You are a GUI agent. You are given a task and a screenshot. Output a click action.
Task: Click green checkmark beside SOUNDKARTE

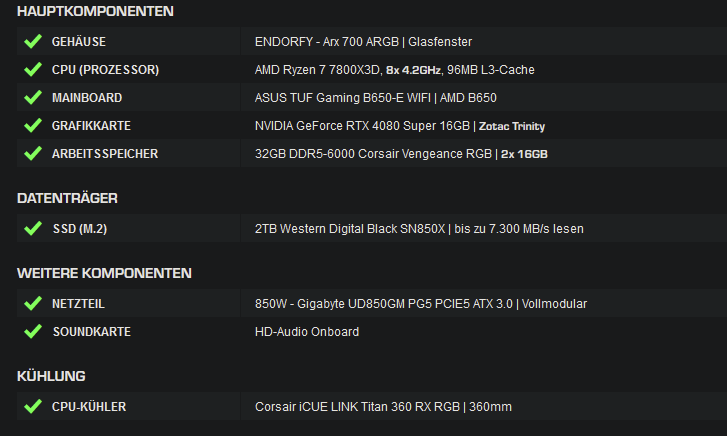click(33, 331)
